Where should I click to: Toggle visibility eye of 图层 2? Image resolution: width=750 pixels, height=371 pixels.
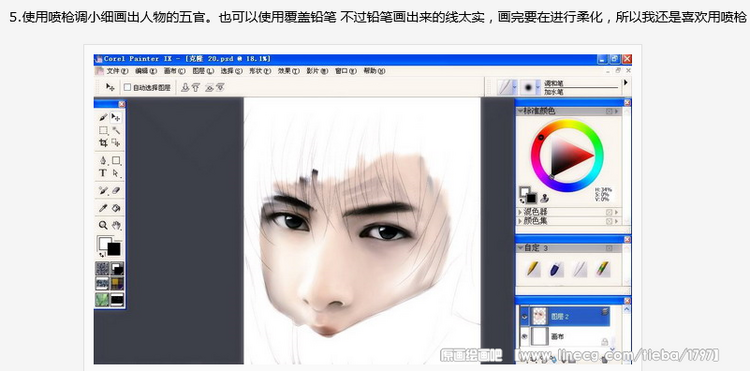pos(524,316)
